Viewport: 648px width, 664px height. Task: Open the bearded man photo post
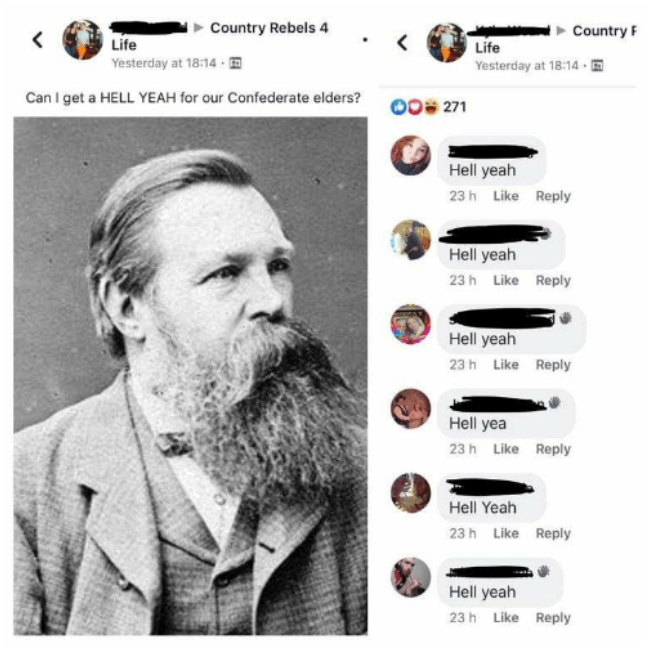coord(191,376)
